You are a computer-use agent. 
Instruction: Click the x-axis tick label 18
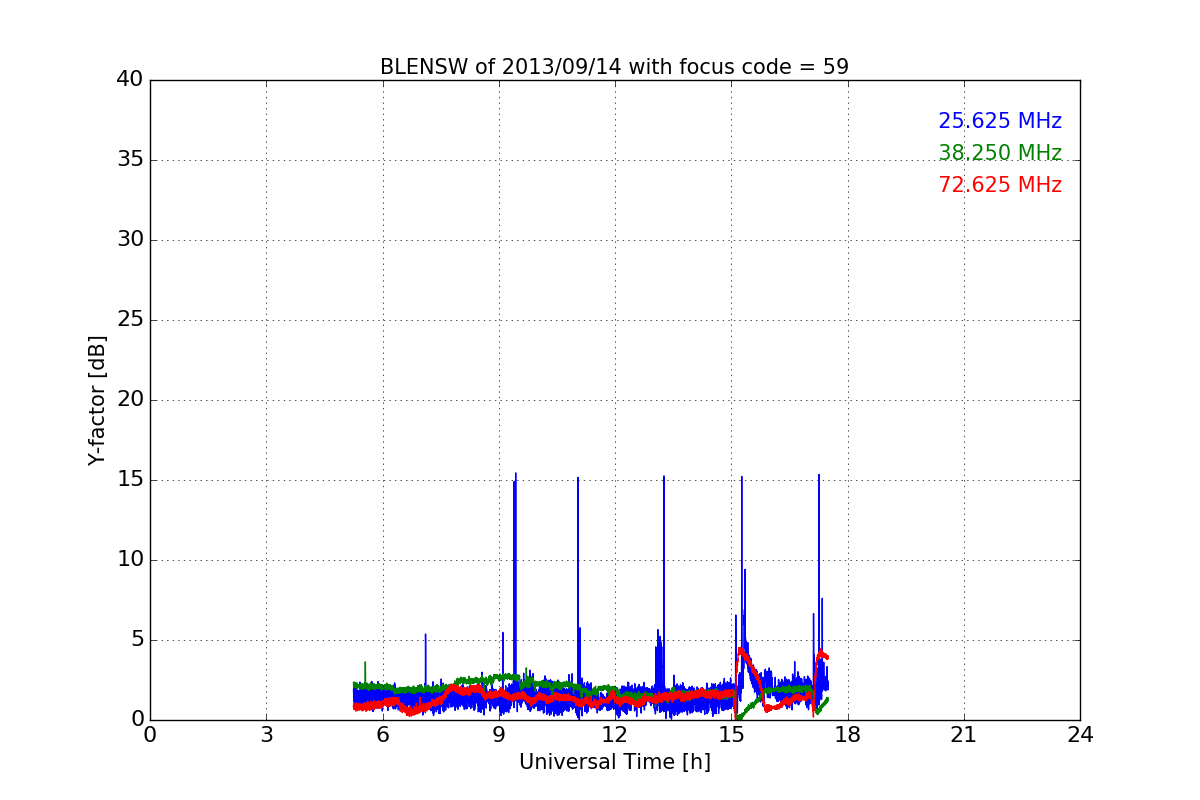coord(847,735)
